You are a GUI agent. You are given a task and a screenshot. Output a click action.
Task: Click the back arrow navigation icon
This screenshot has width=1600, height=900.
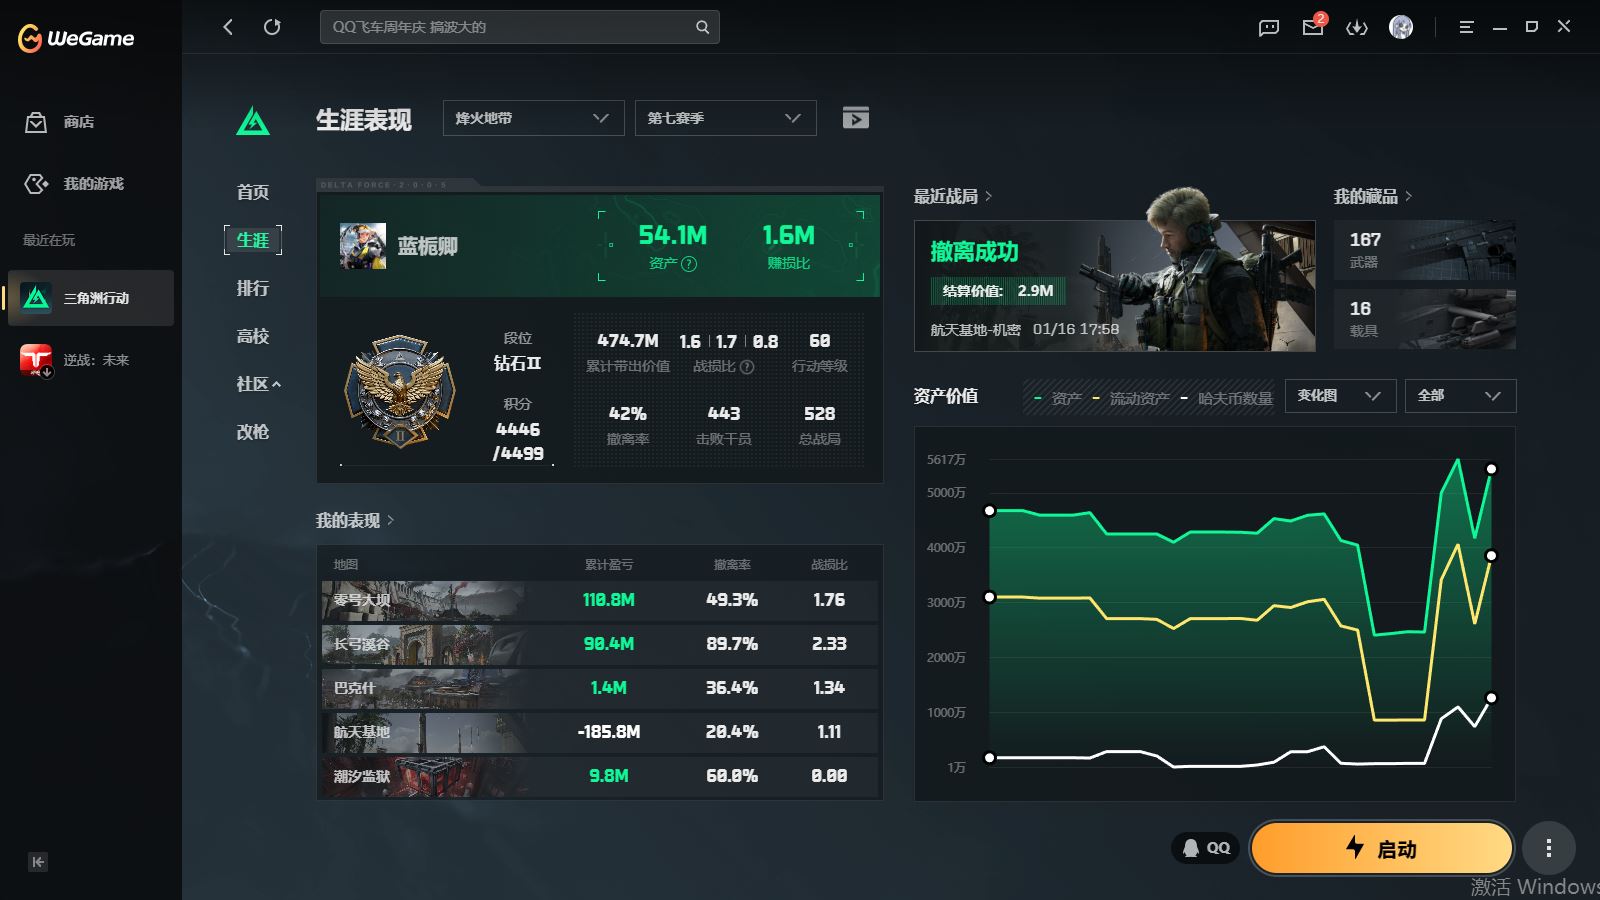228,27
